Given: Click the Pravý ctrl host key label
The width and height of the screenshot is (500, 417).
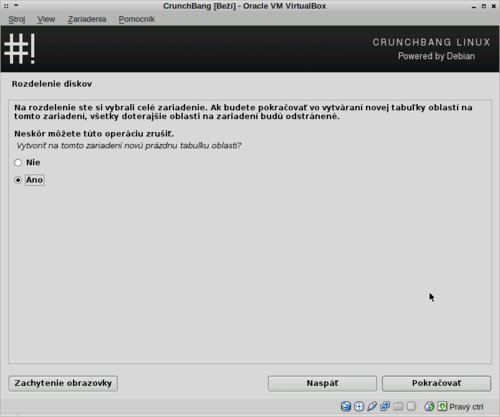Looking at the screenshot, I should pyautogui.click(x=466, y=407).
